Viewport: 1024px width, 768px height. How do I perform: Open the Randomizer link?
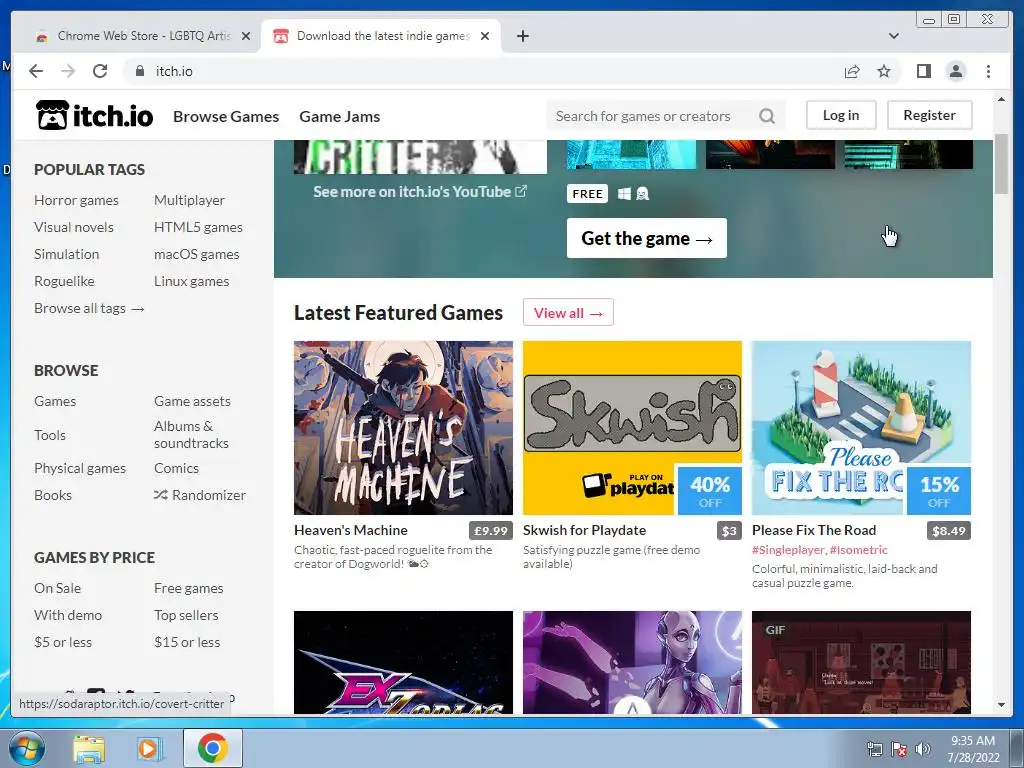coord(200,495)
